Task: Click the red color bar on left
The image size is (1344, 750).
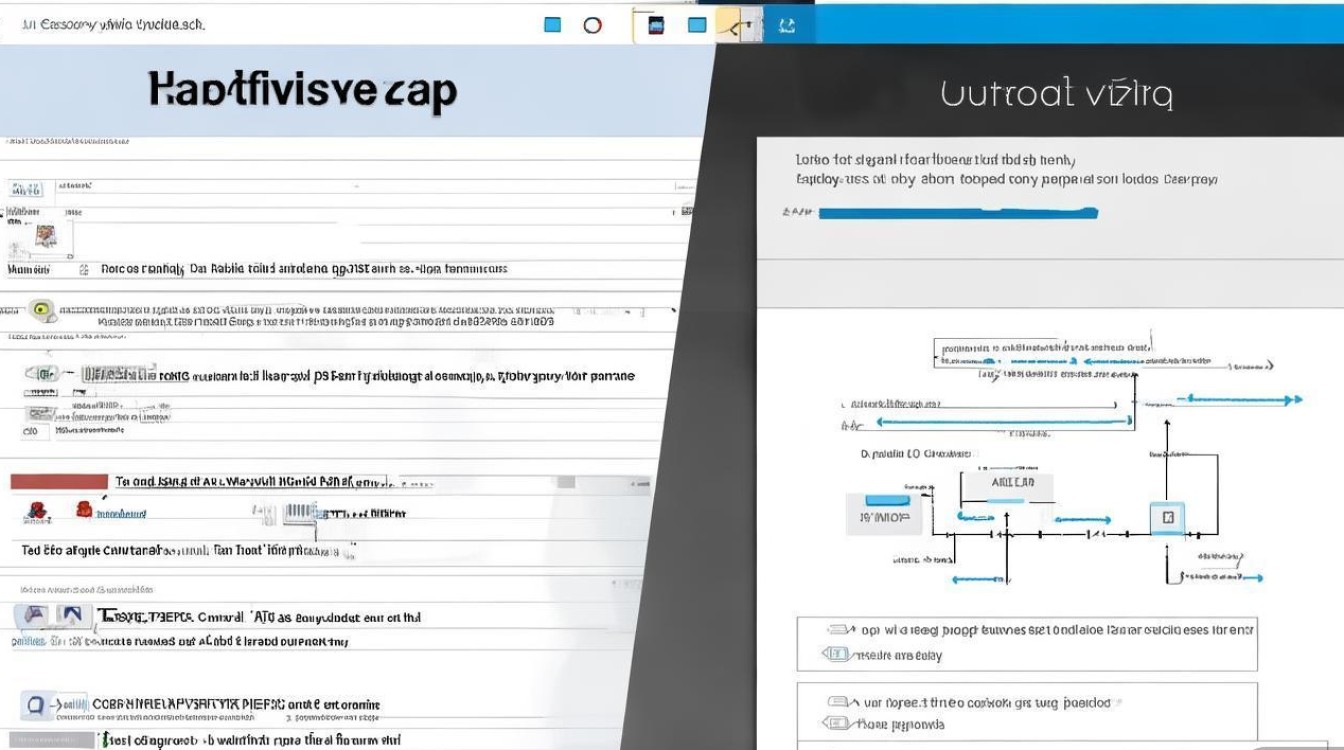Action: [59, 482]
